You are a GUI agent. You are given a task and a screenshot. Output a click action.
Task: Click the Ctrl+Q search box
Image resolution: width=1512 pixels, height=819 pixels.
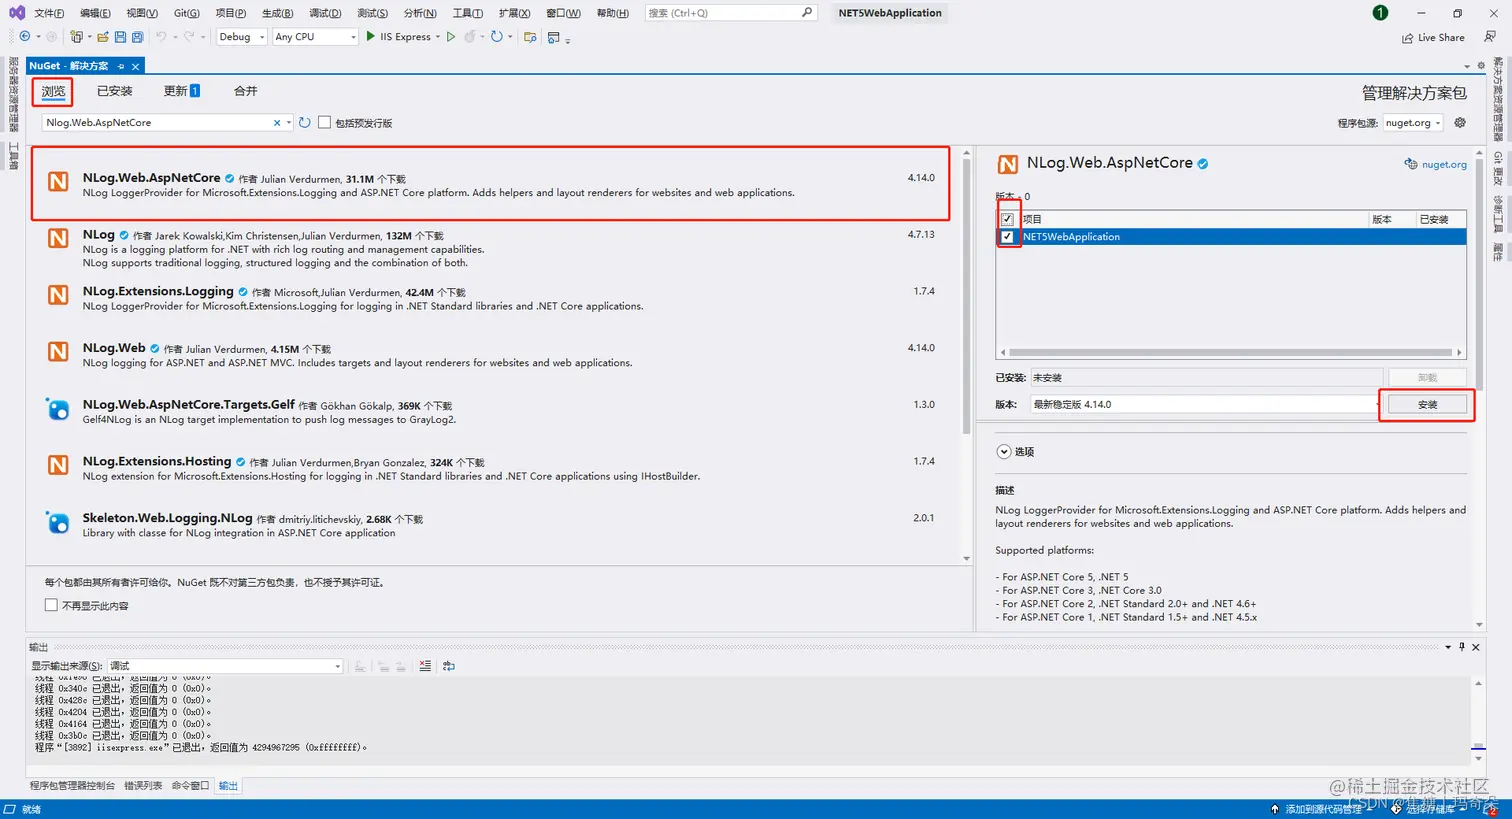point(730,13)
